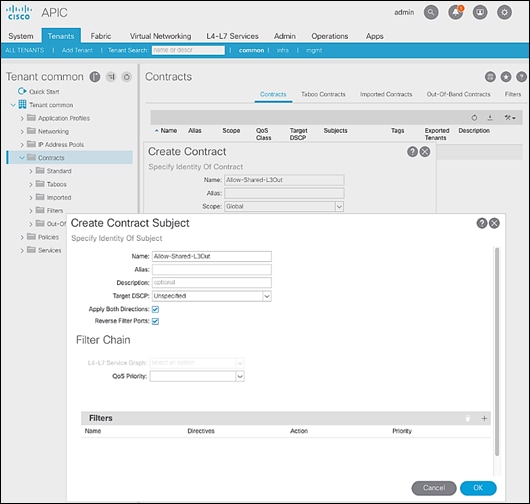
Task: Click the download icon in Contracts table toolbar
Action: click(x=490, y=118)
